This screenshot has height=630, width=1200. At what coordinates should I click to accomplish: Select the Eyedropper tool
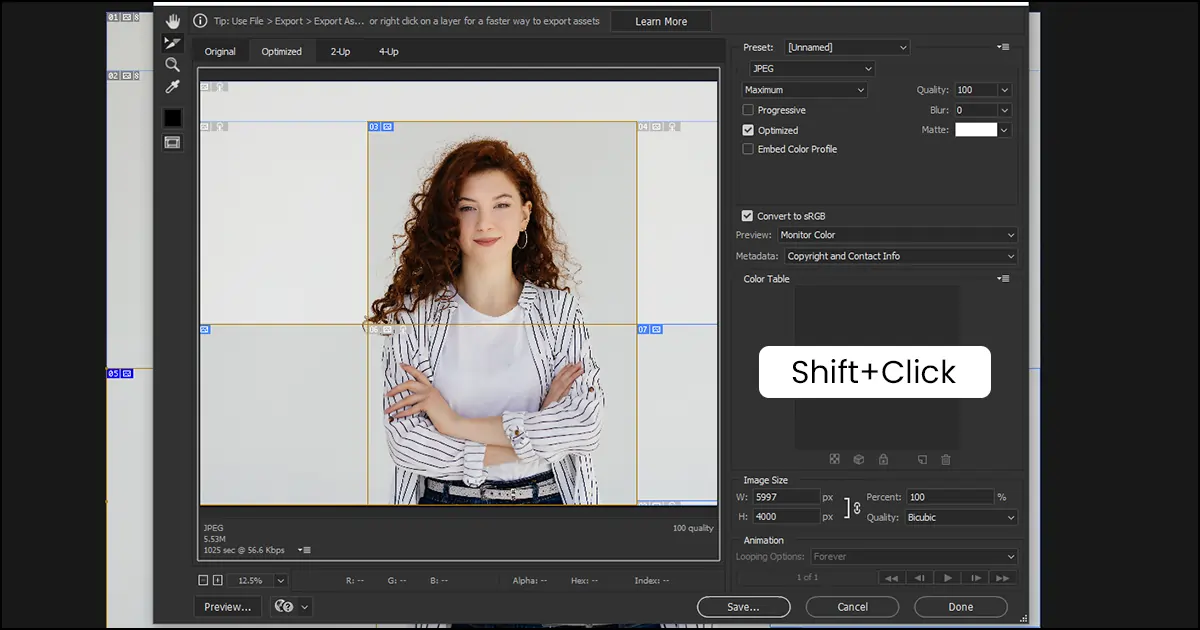tap(172, 87)
